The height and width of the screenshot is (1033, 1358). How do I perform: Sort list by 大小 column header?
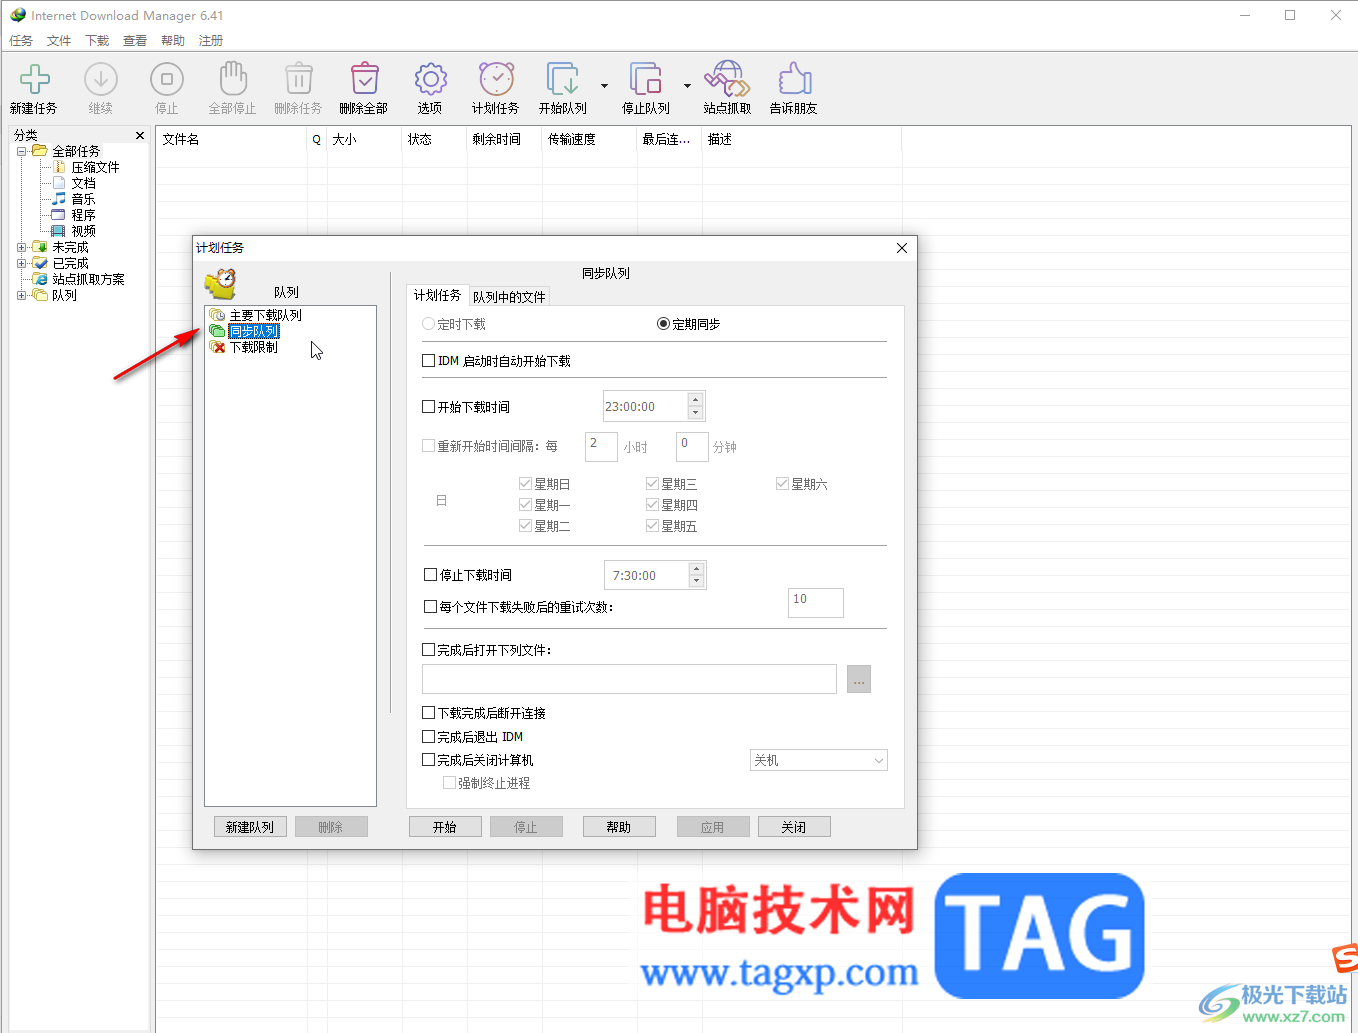(x=364, y=140)
